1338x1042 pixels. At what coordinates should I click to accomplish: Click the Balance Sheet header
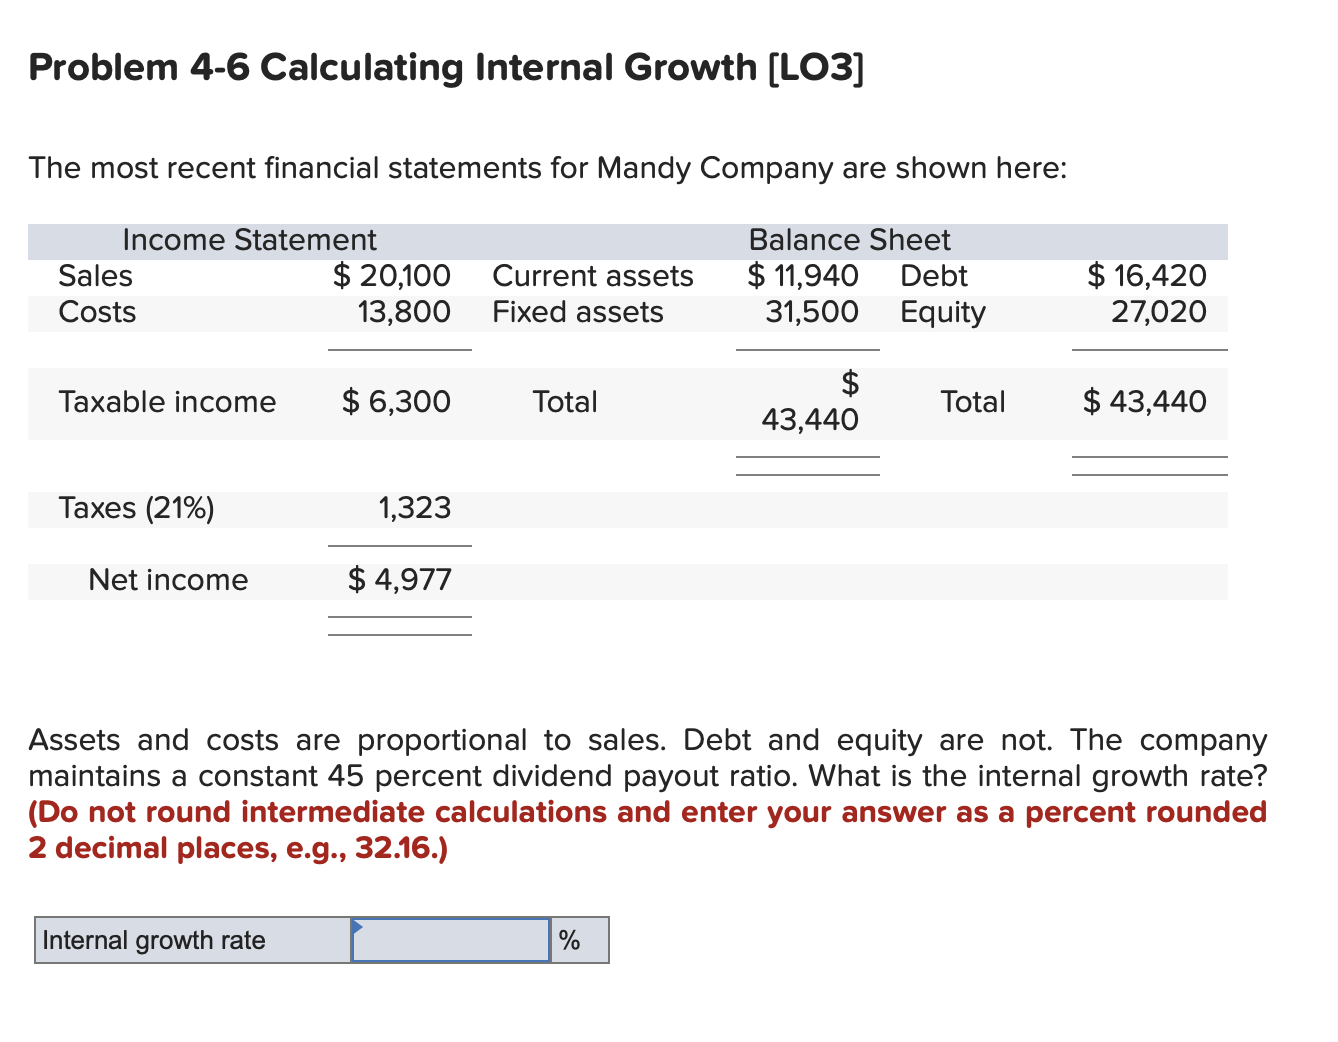click(849, 240)
